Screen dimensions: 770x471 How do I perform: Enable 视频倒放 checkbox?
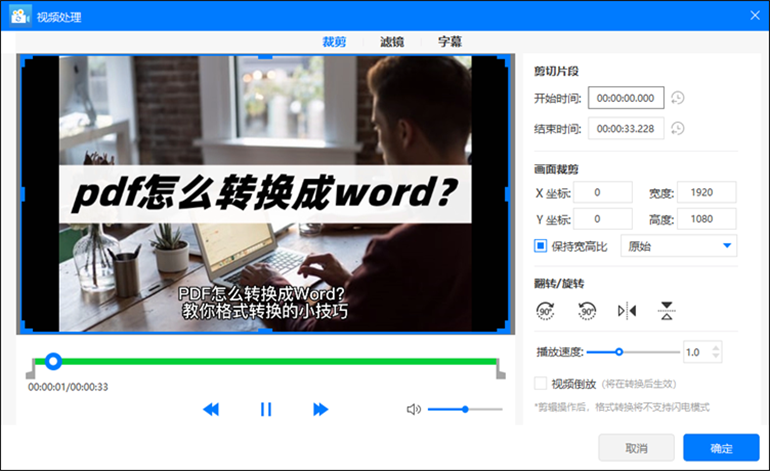[540, 383]
